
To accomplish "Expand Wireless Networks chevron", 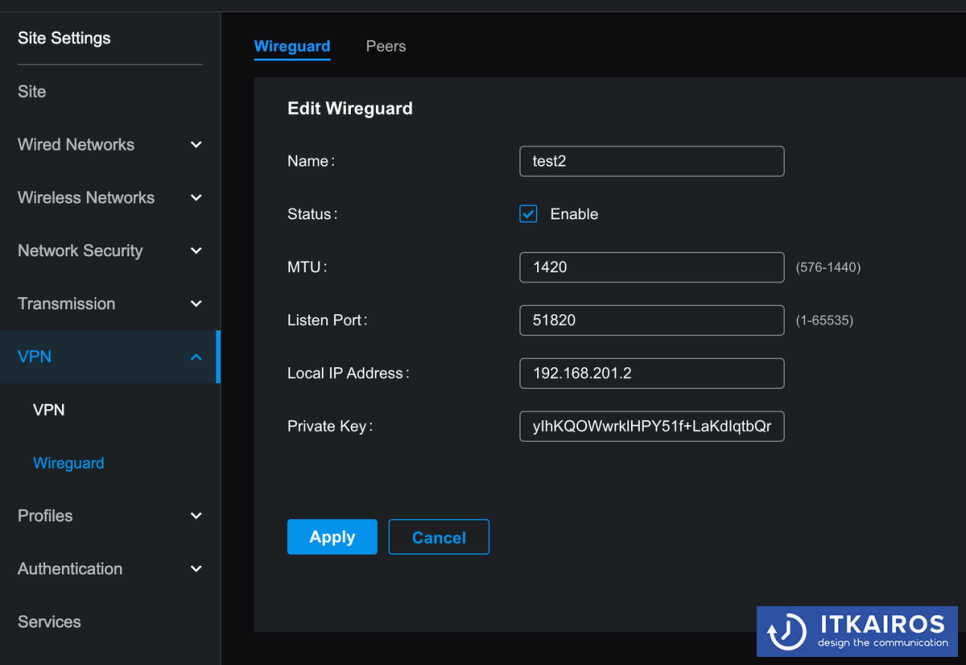I will [x=196, y=198].
